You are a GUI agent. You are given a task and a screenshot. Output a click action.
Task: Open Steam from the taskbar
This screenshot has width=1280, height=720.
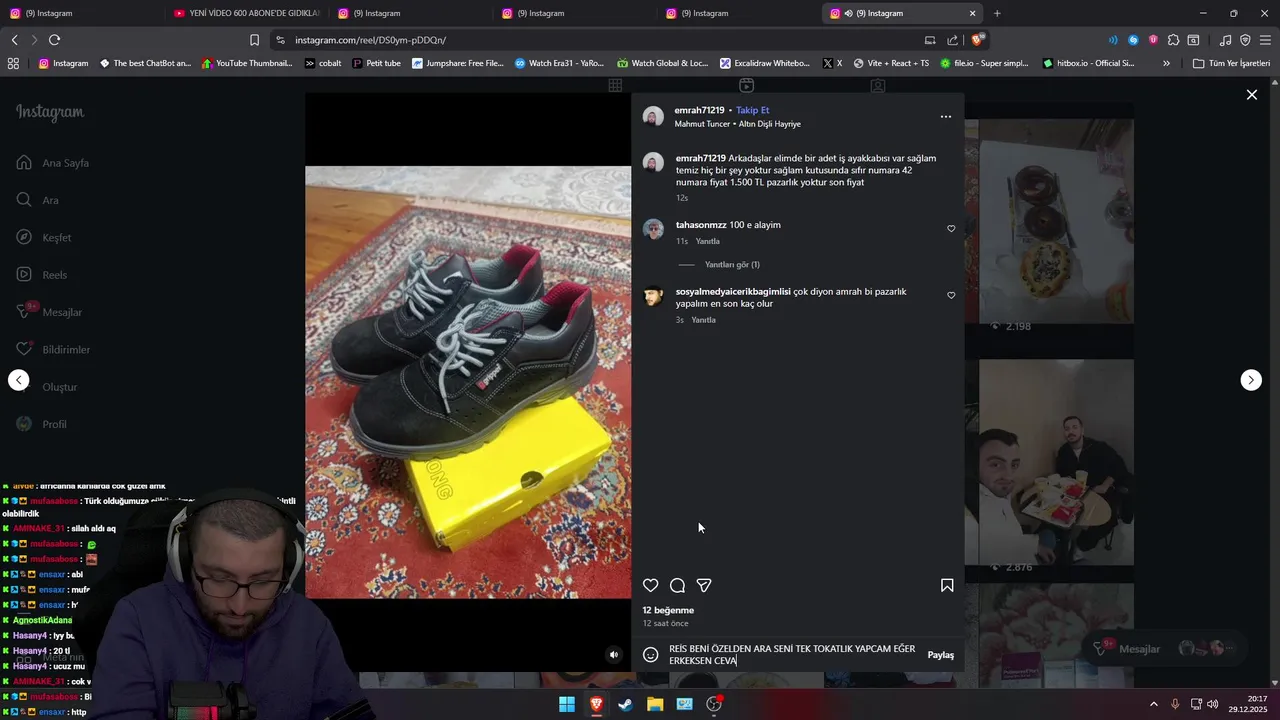625,704
